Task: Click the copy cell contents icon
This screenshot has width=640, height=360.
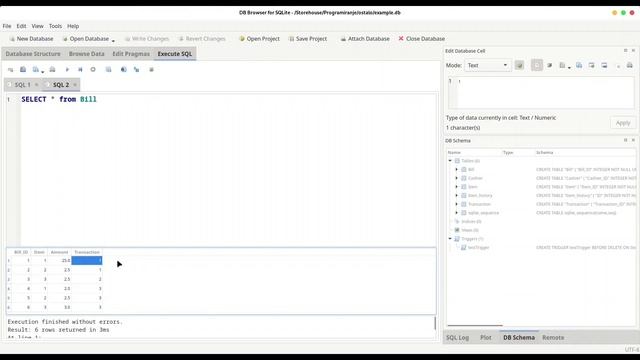Action: [562, 65]
